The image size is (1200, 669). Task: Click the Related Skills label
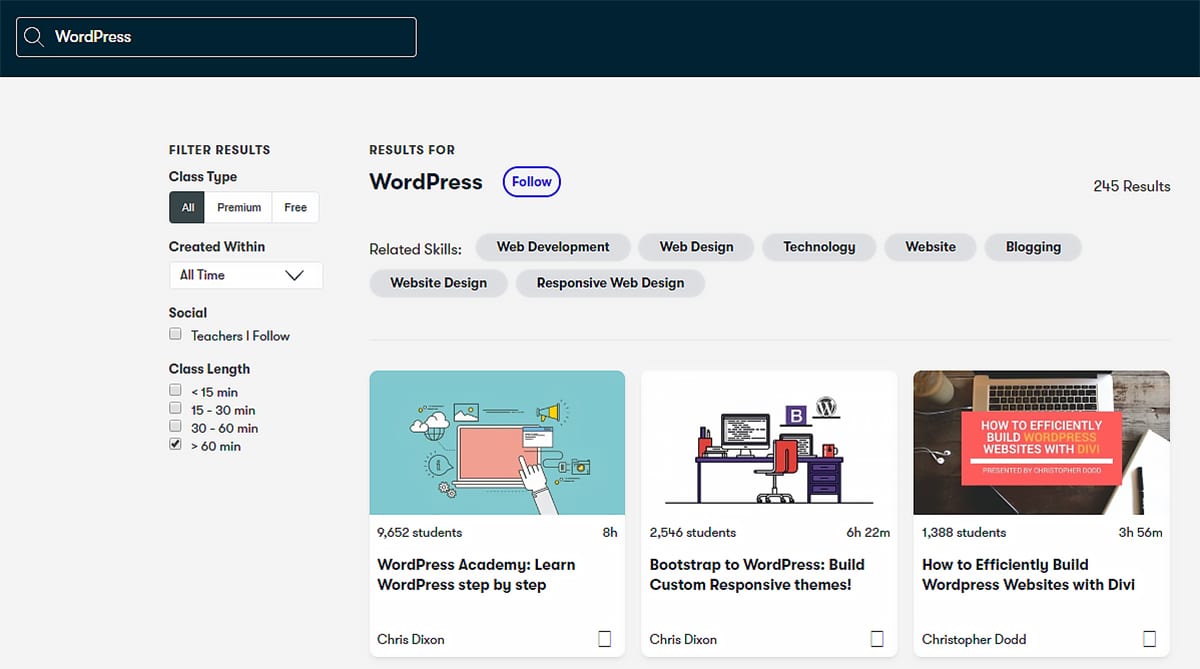416,249
